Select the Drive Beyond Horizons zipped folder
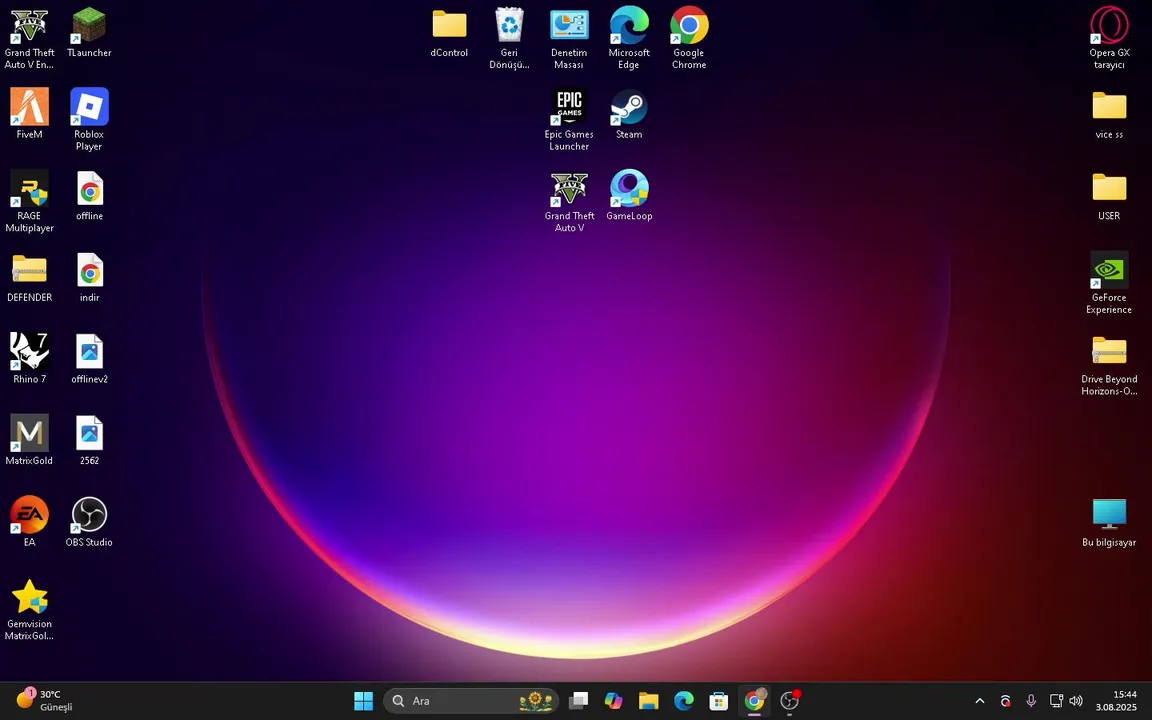This screenshot has width=1152, height=720. [1109, 365]
